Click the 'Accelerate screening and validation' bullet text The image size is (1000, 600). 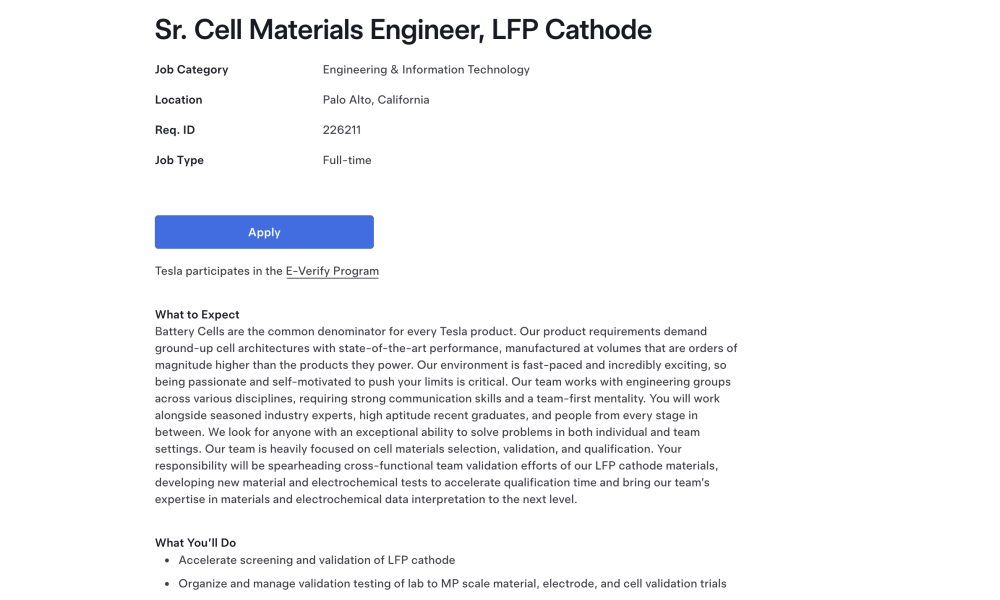click(317, 560)
